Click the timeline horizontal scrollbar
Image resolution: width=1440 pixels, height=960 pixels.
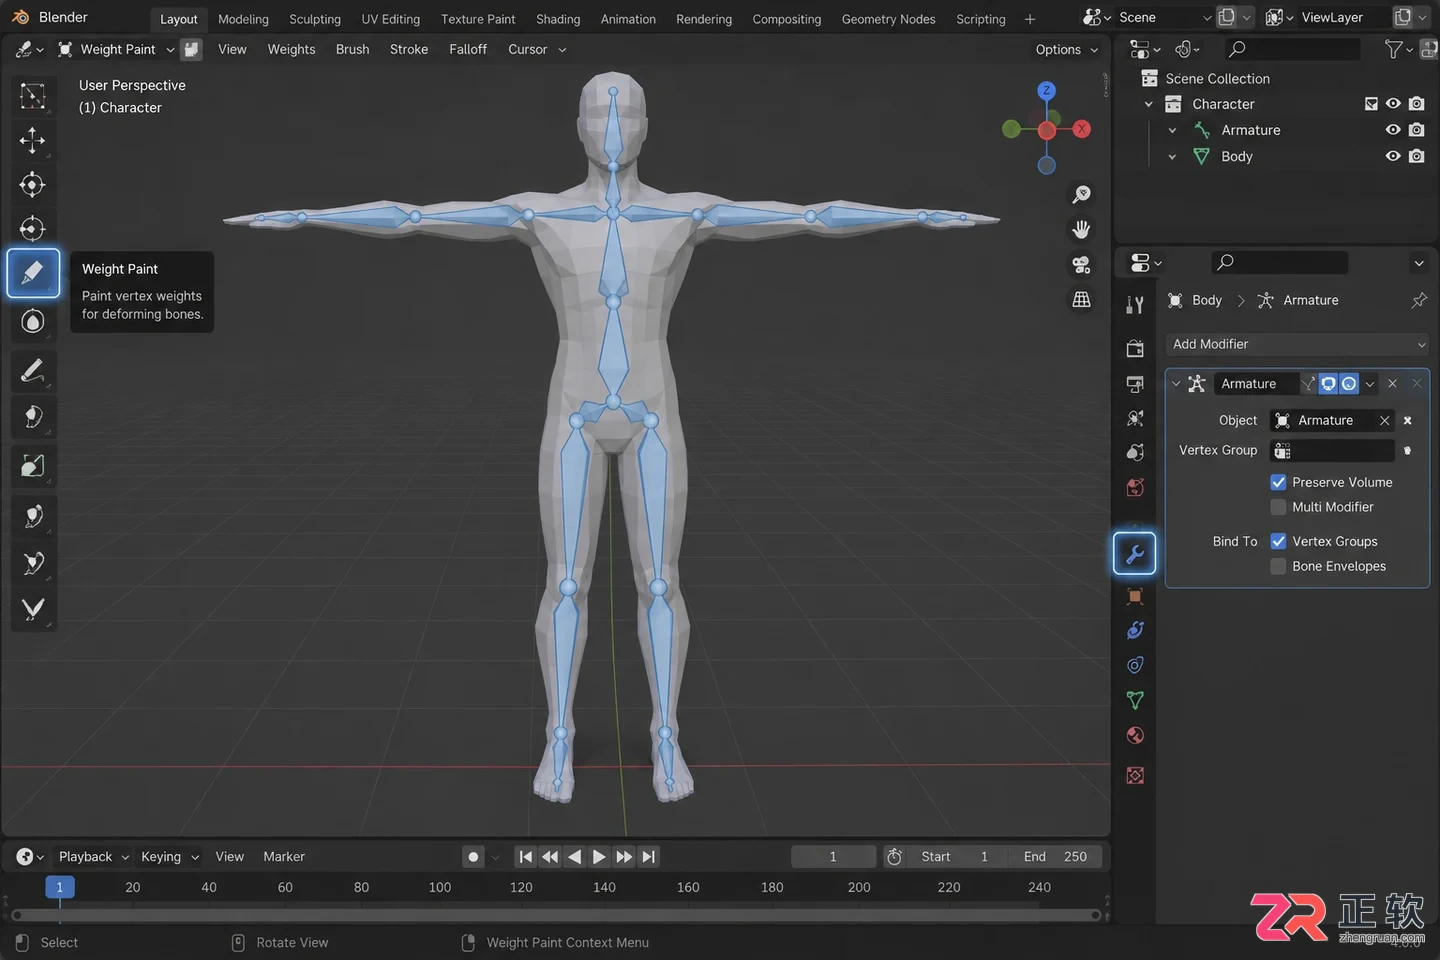click(x=555, y=915)
